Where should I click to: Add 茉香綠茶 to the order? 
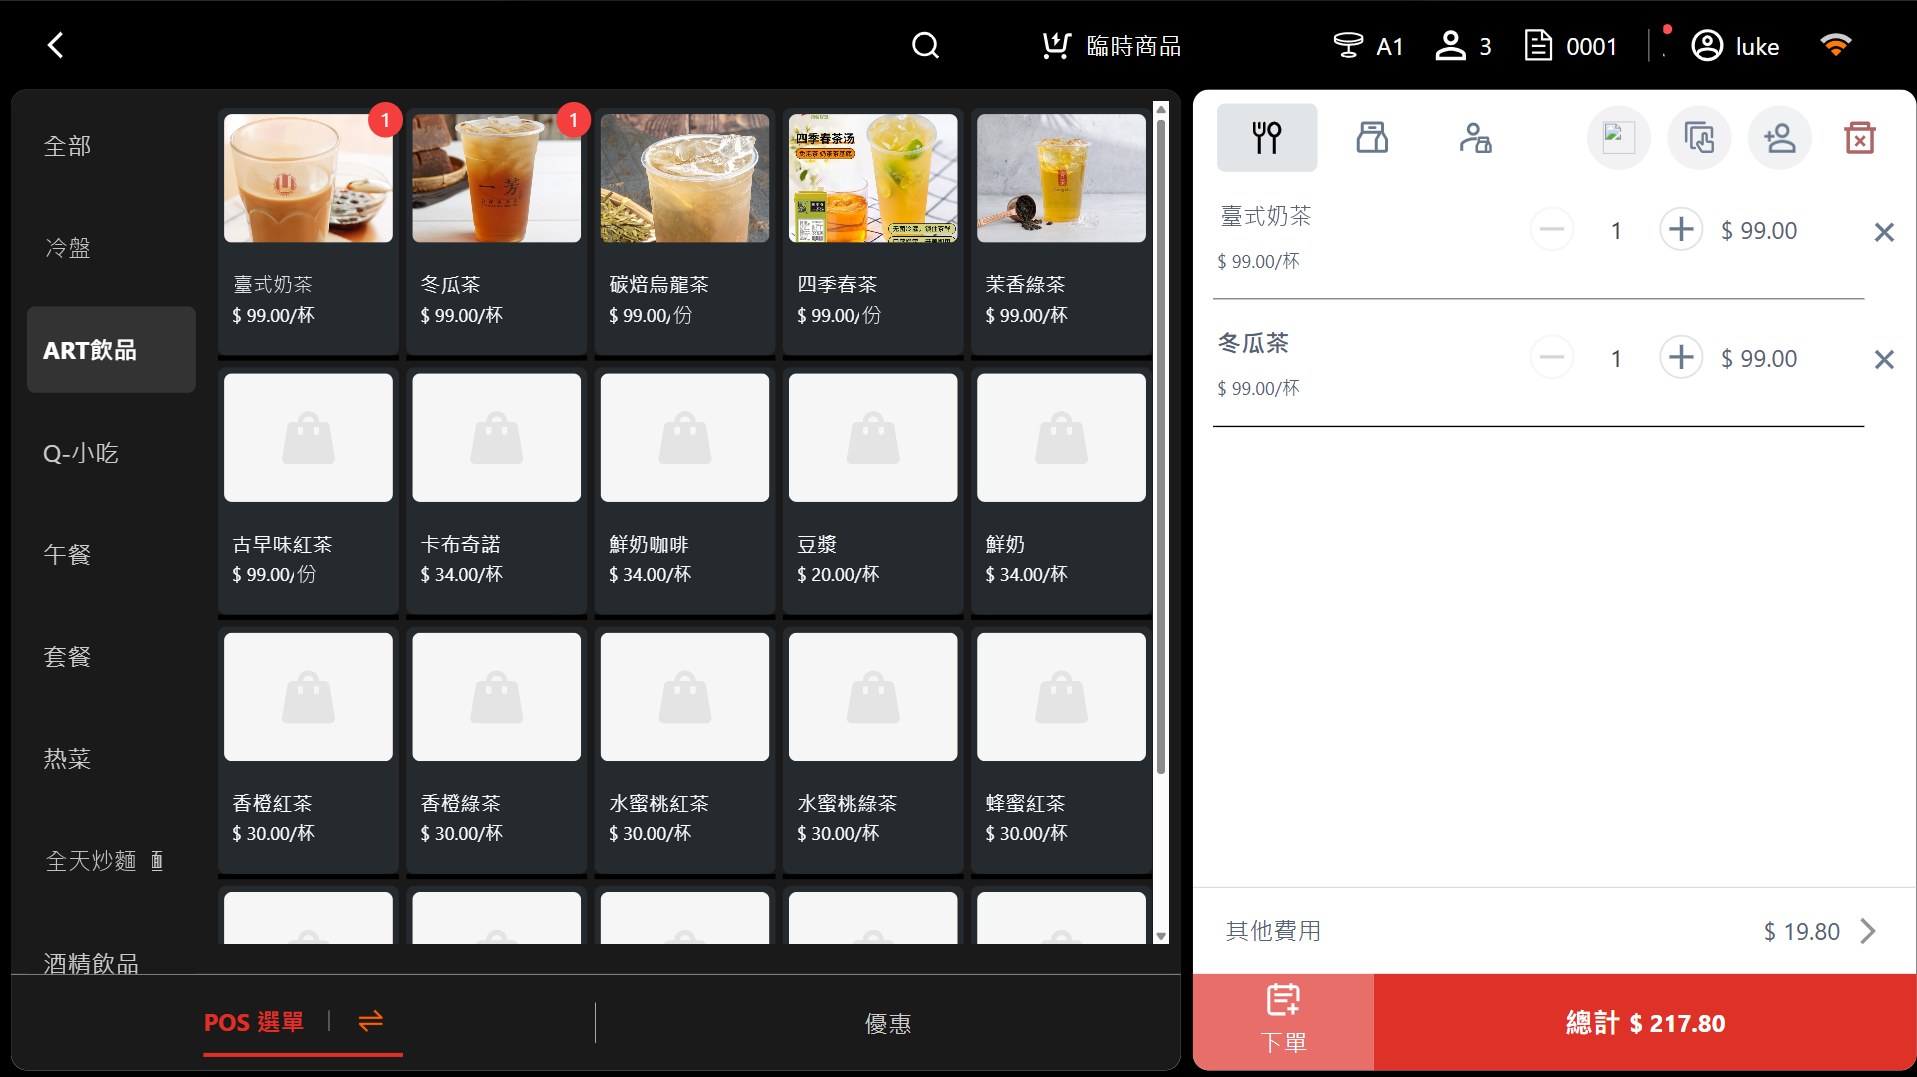tap(1061, 232)
